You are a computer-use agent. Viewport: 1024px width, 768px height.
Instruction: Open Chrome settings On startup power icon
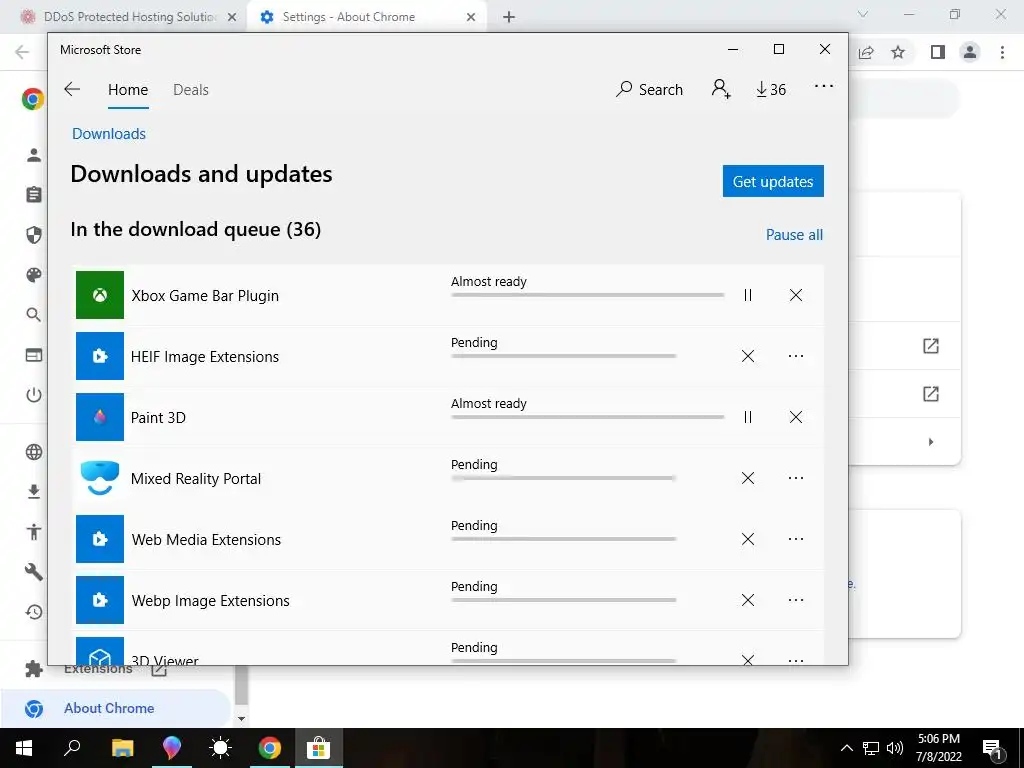pyautogui.click(x=34, y=395)
